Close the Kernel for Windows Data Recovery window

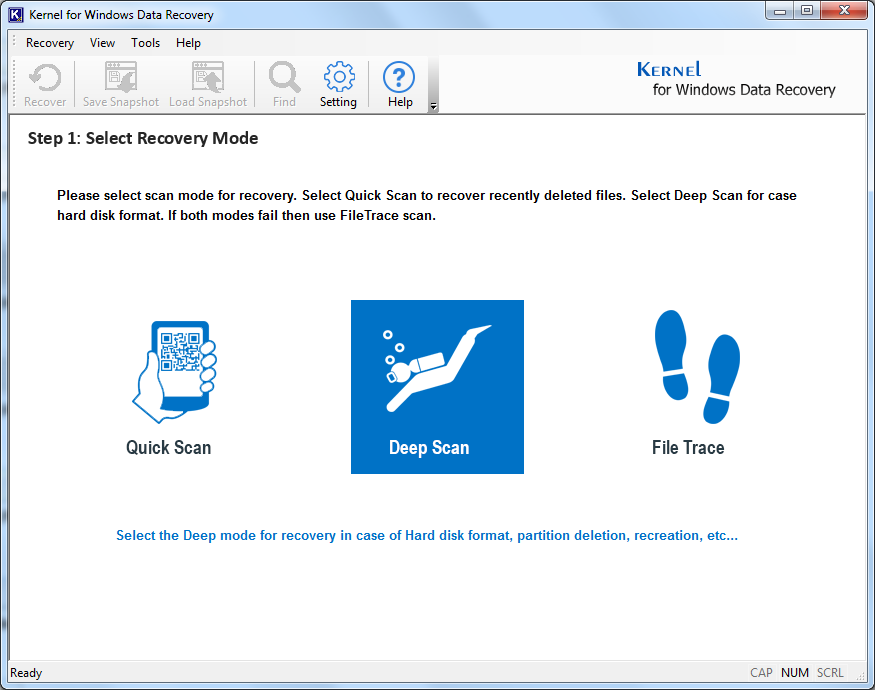(x=844, y=11)
